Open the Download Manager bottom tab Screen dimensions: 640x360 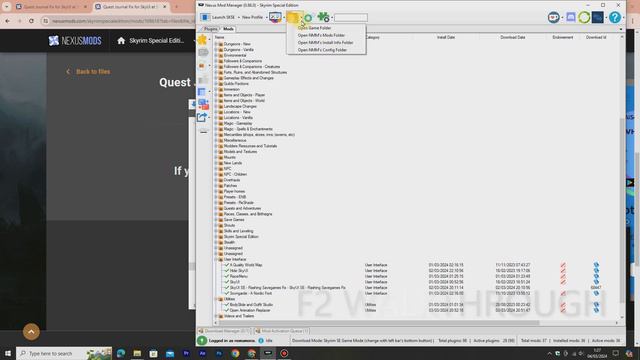point(224,331)
